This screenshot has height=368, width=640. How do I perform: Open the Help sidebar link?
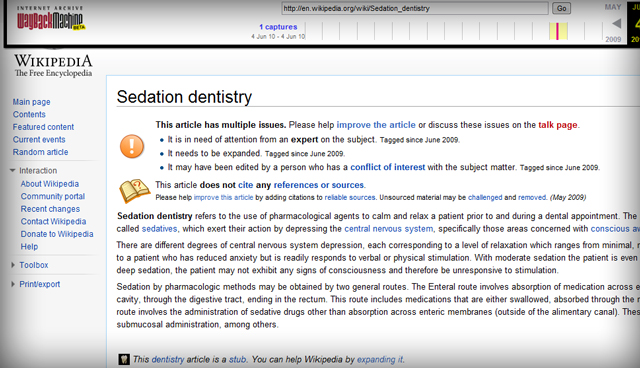[29, 247]
